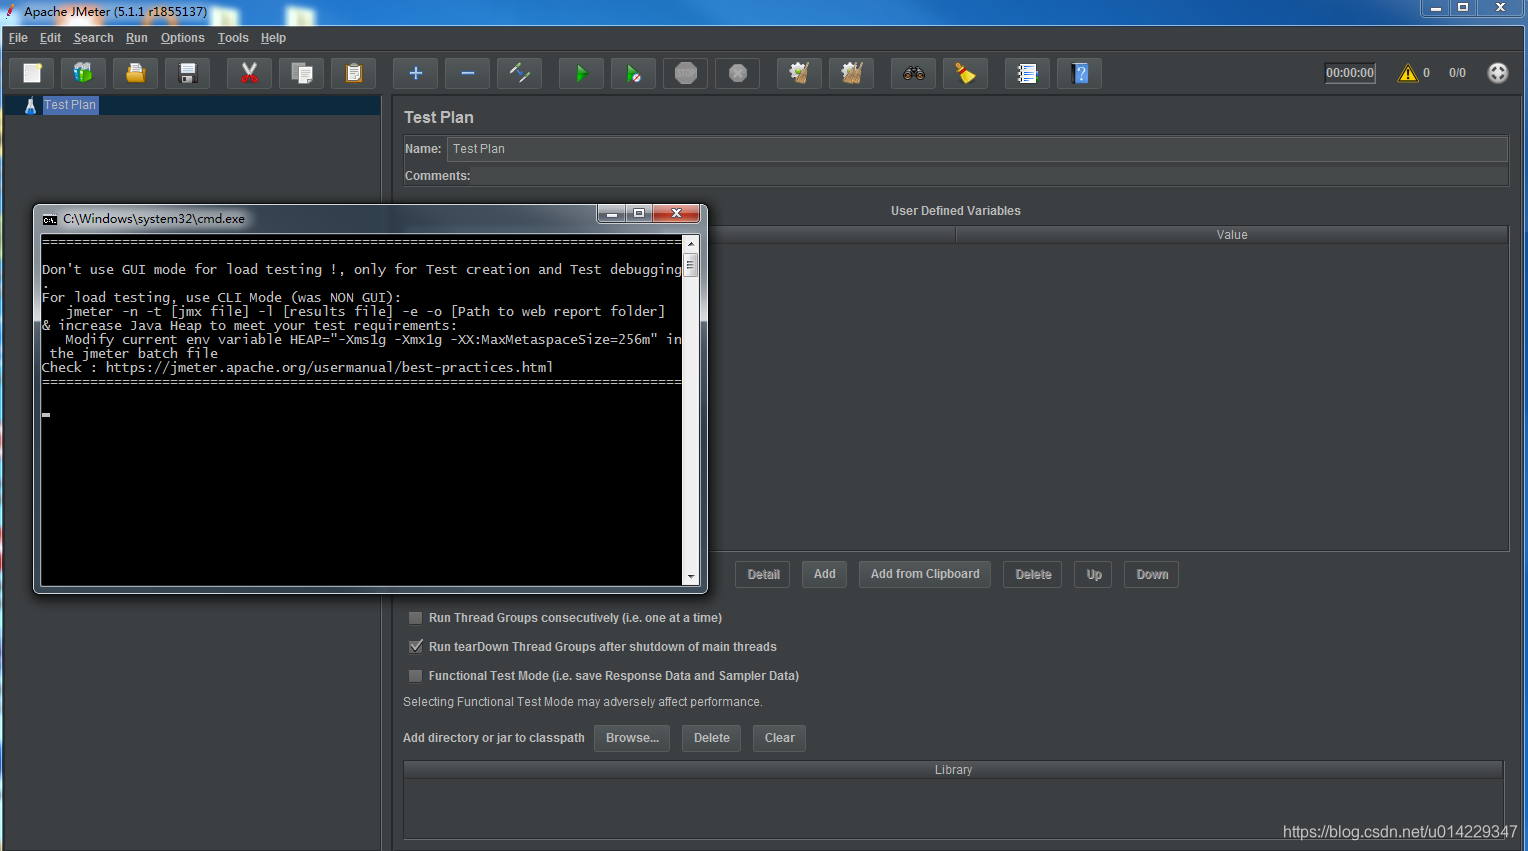Click the error count "0" beside the warning icon
Screen dimensions: 1528x851
click(1426, 73)
